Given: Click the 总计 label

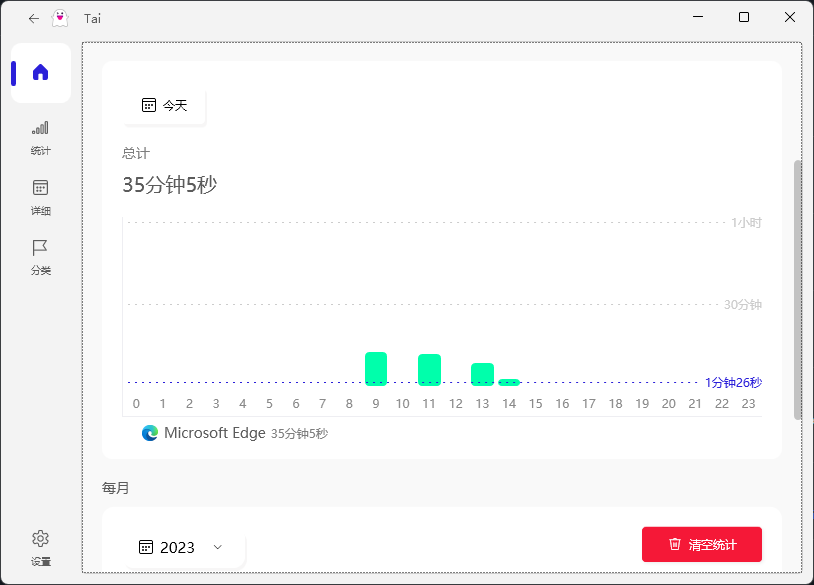Looking at the screenshot, I should click(135, 153).
